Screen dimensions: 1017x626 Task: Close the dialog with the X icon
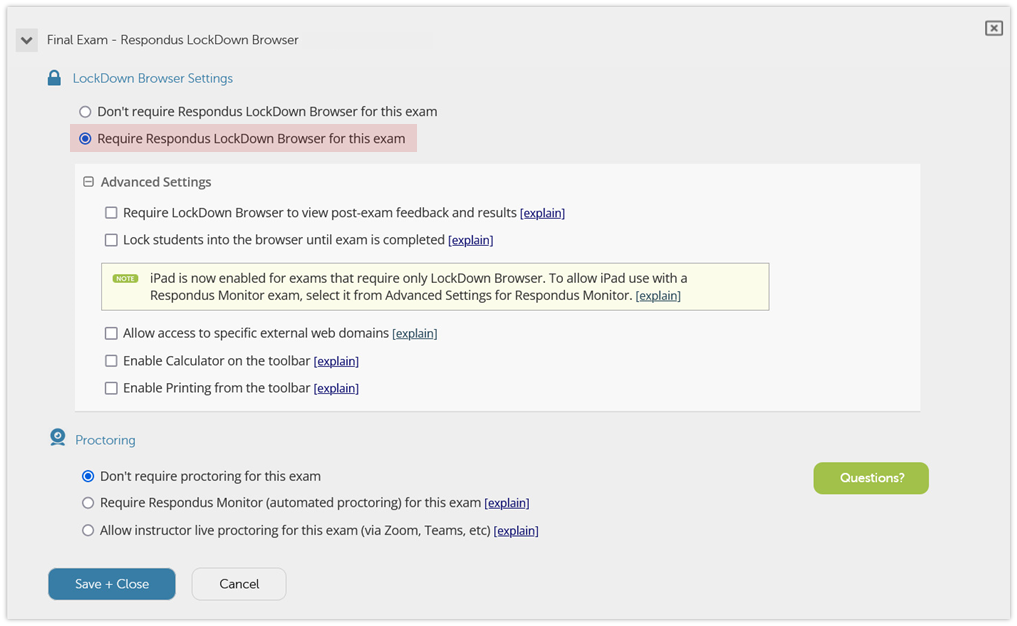[x=994, y=28]
